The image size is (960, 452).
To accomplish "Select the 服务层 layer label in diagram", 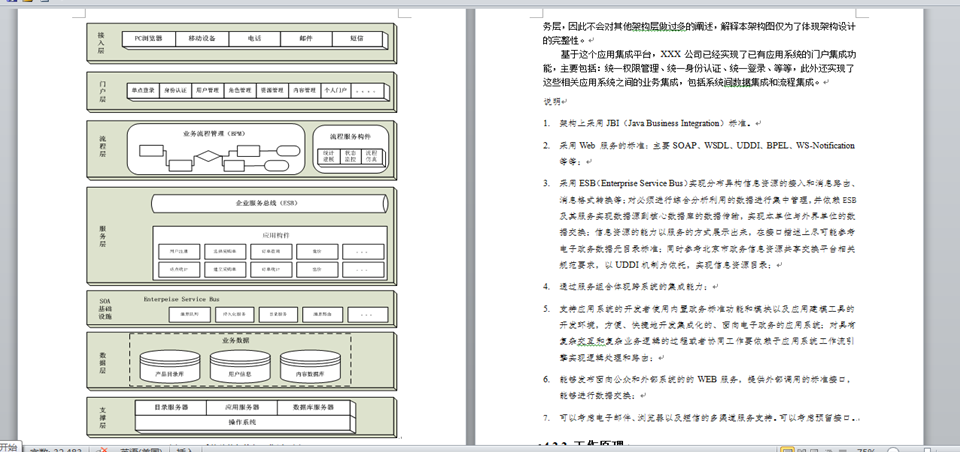I will pos(103,236).
